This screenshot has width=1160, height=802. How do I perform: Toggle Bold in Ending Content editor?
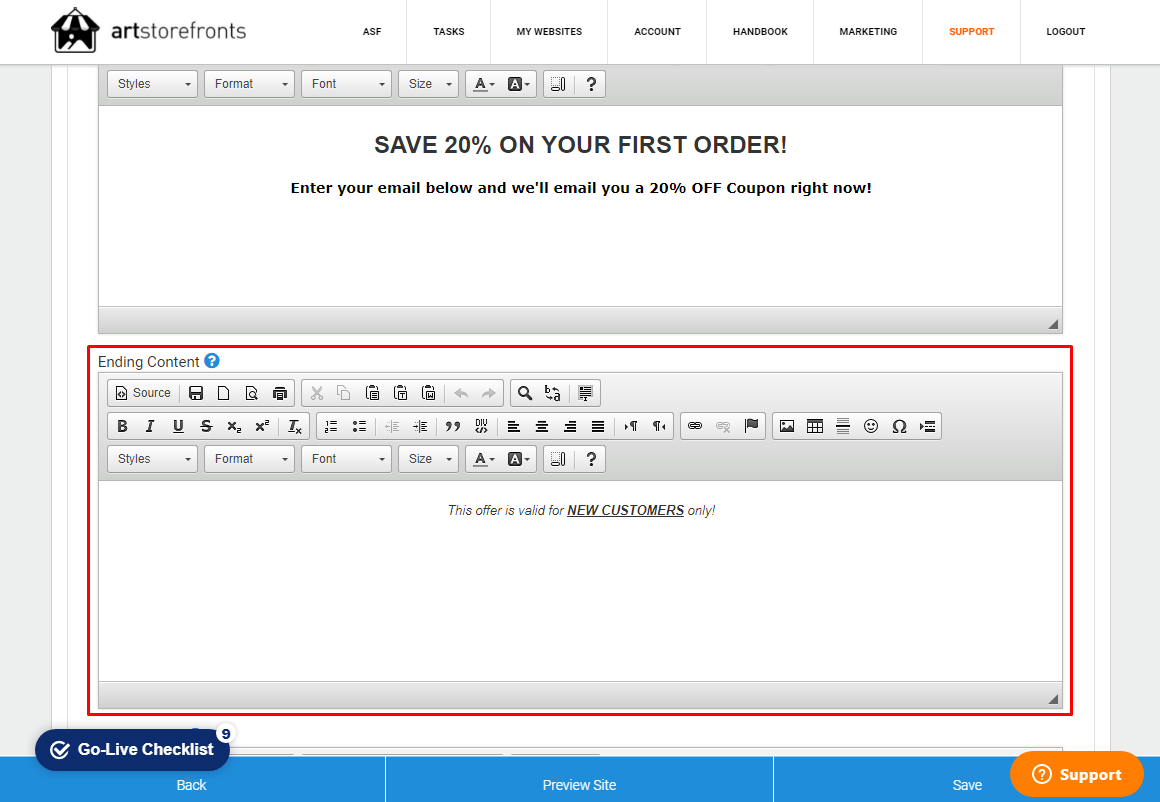click(x=123, y=426)
